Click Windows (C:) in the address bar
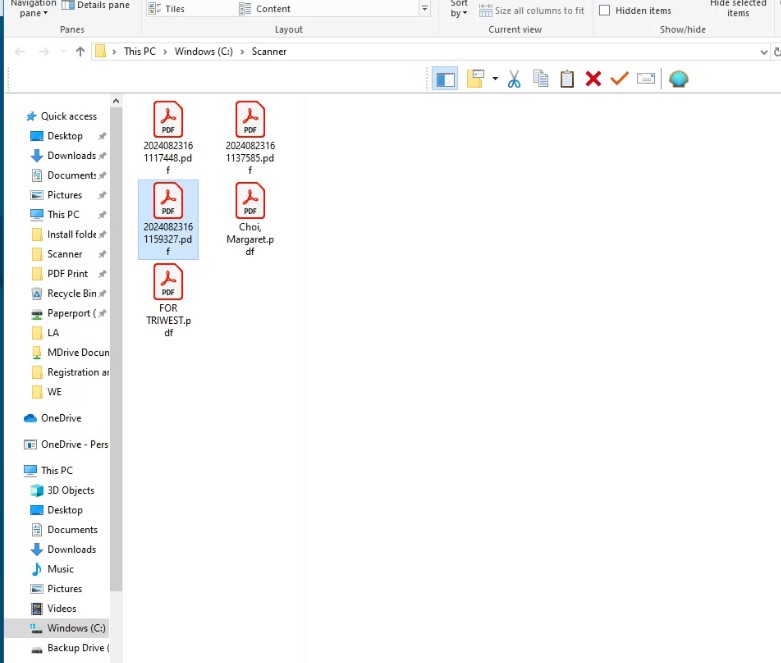The width and height of the screenshot is (781, 663). pyautogui.click(x=203, y=51)
